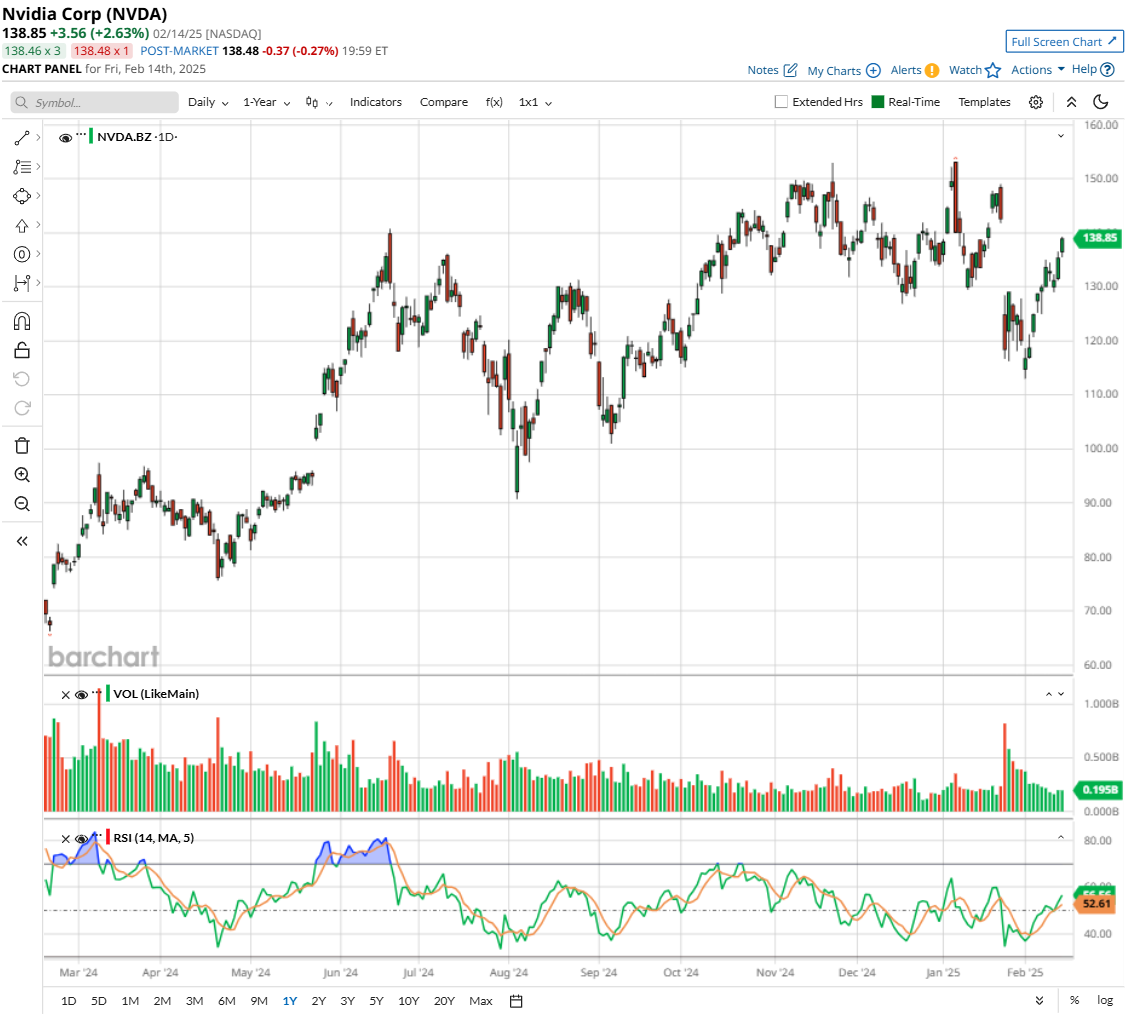Switch to dark mode moon icon
This screenshot has width=1130, height=1017.
[x=1100, y=102]
